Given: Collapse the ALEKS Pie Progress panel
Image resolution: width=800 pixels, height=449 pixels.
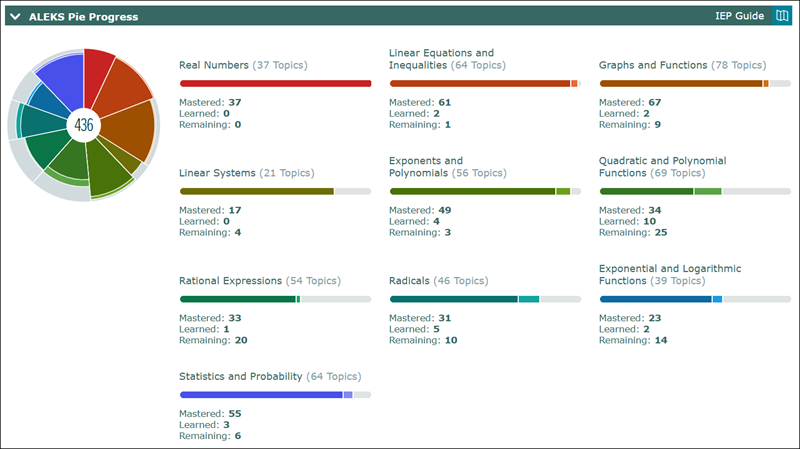Looking at the screenshot, I should click(15, 17).
